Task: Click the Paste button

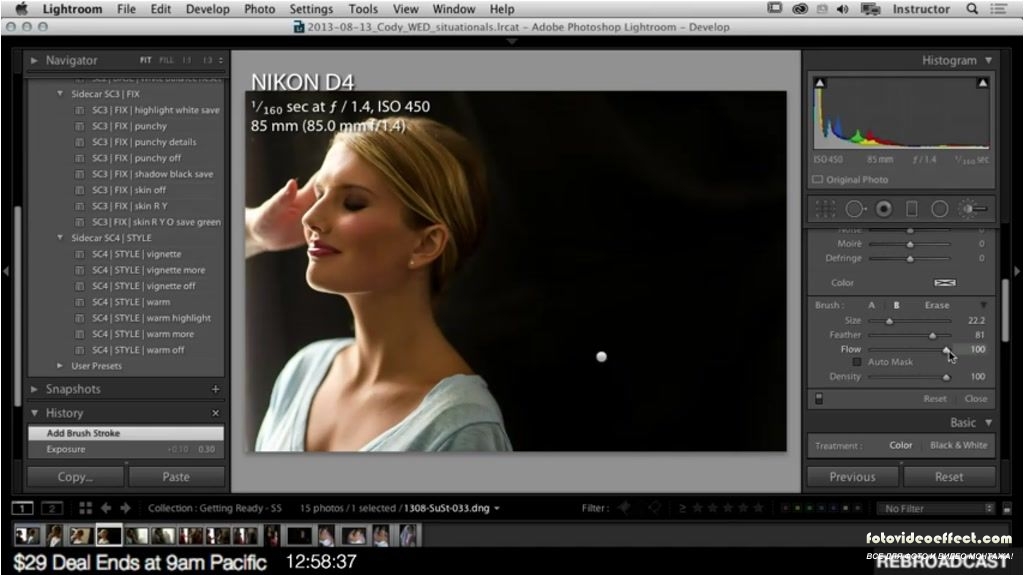Action: 176,477
